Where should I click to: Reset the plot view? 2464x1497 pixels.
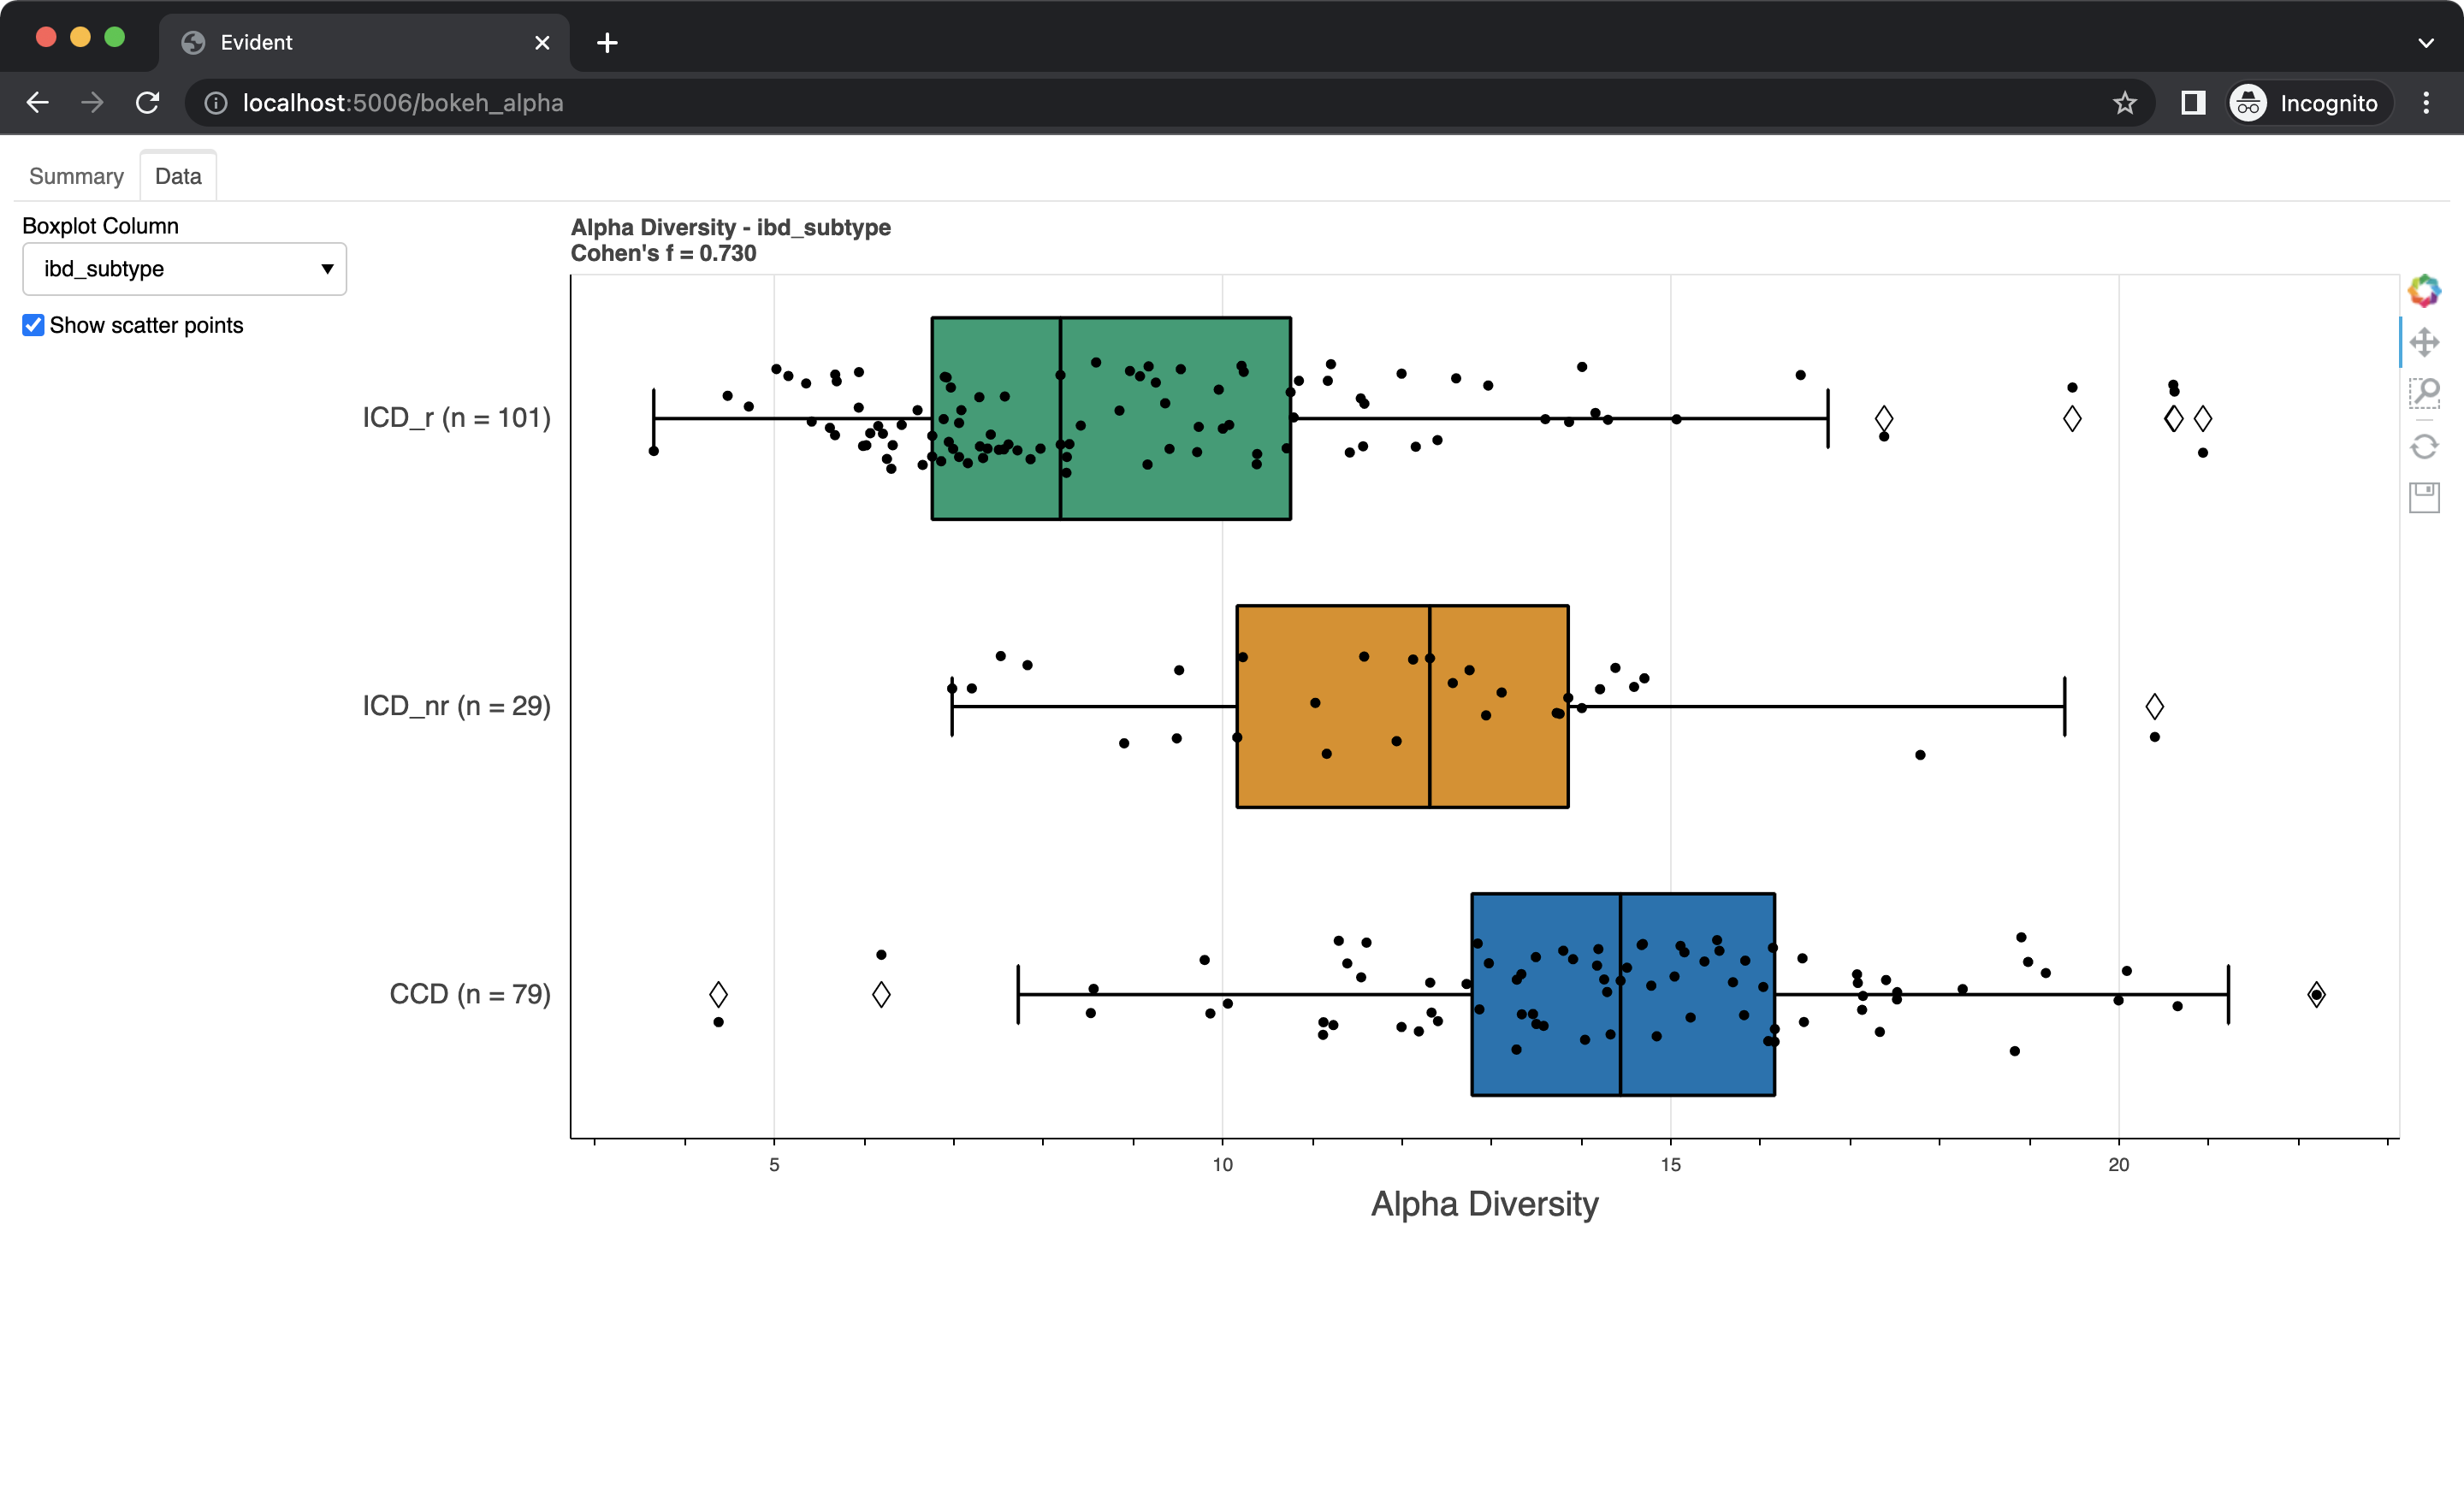point(2425,446)
